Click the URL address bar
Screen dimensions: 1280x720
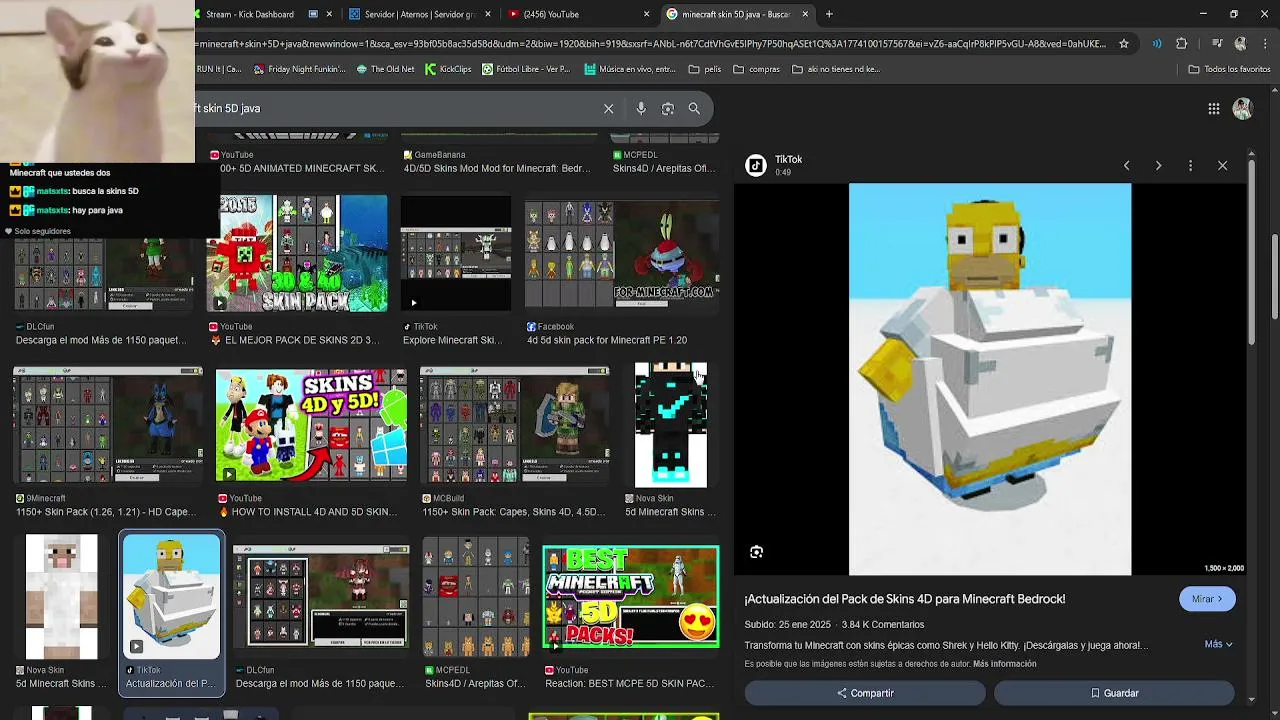click(650, 44)
